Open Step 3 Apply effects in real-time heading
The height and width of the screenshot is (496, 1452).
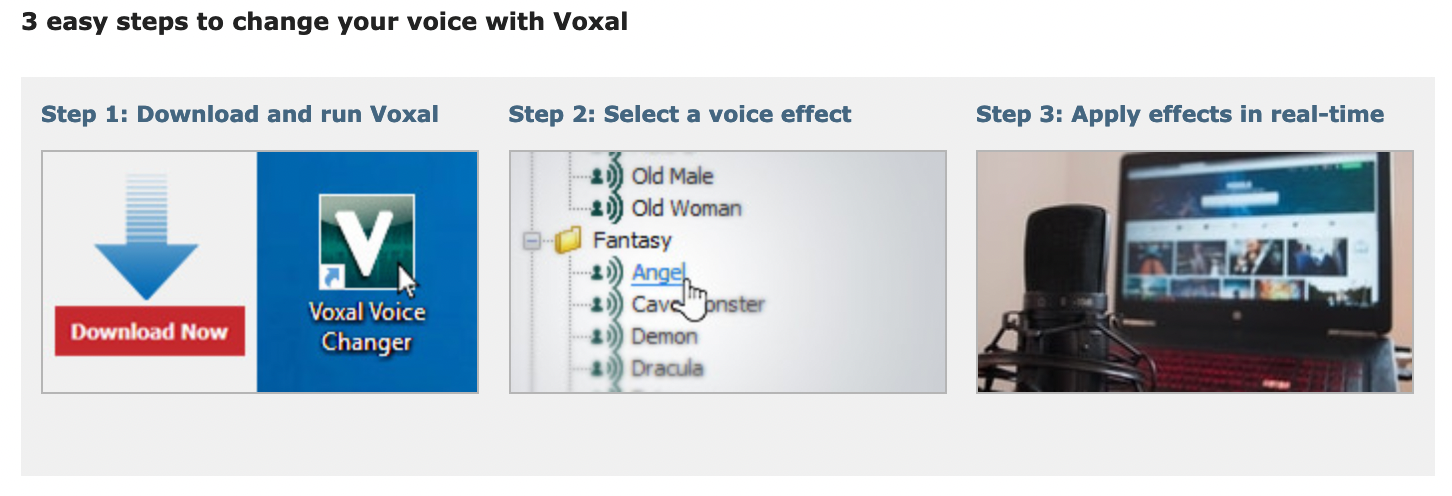1180,114
